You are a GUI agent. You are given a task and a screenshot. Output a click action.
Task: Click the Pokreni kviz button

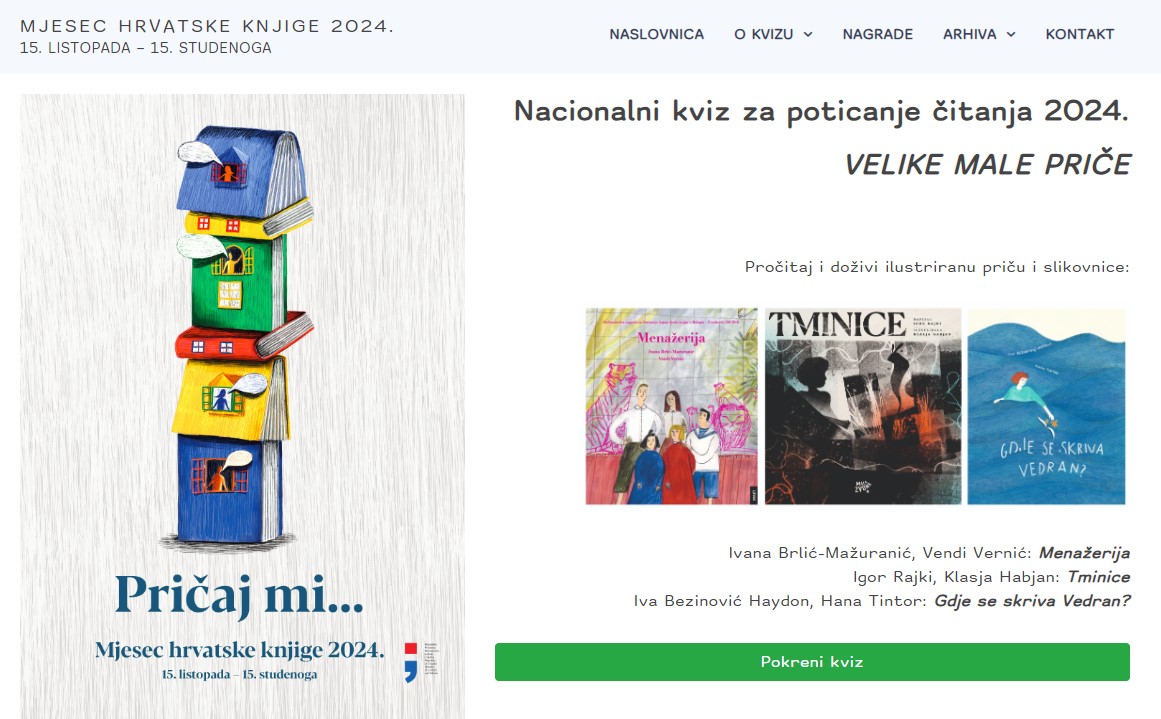[x=812, y=662]
